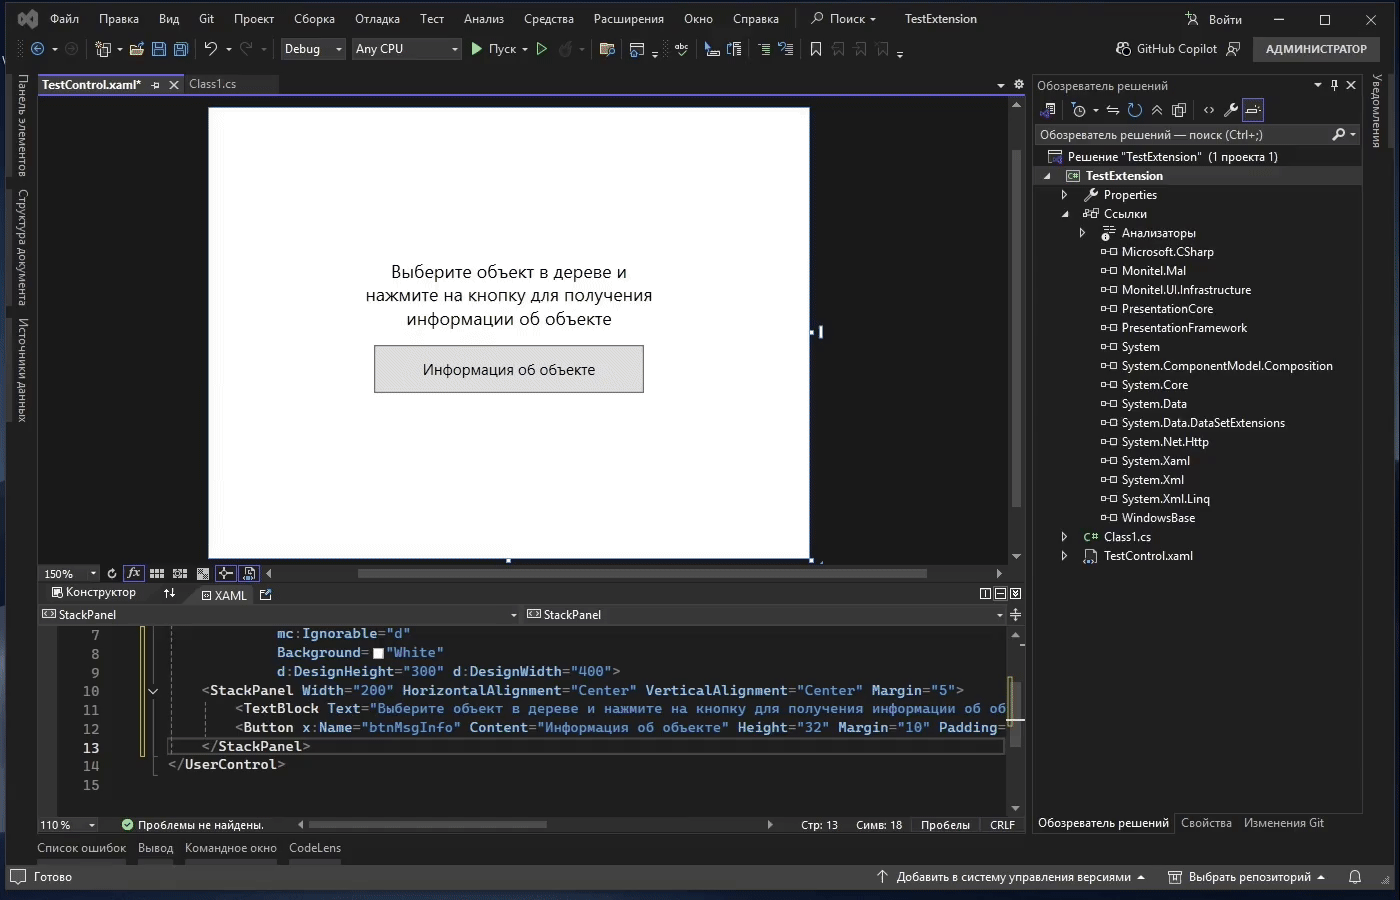Click the White background color swatch in XAML
The image size is (1400, 900).
point(378,653)
